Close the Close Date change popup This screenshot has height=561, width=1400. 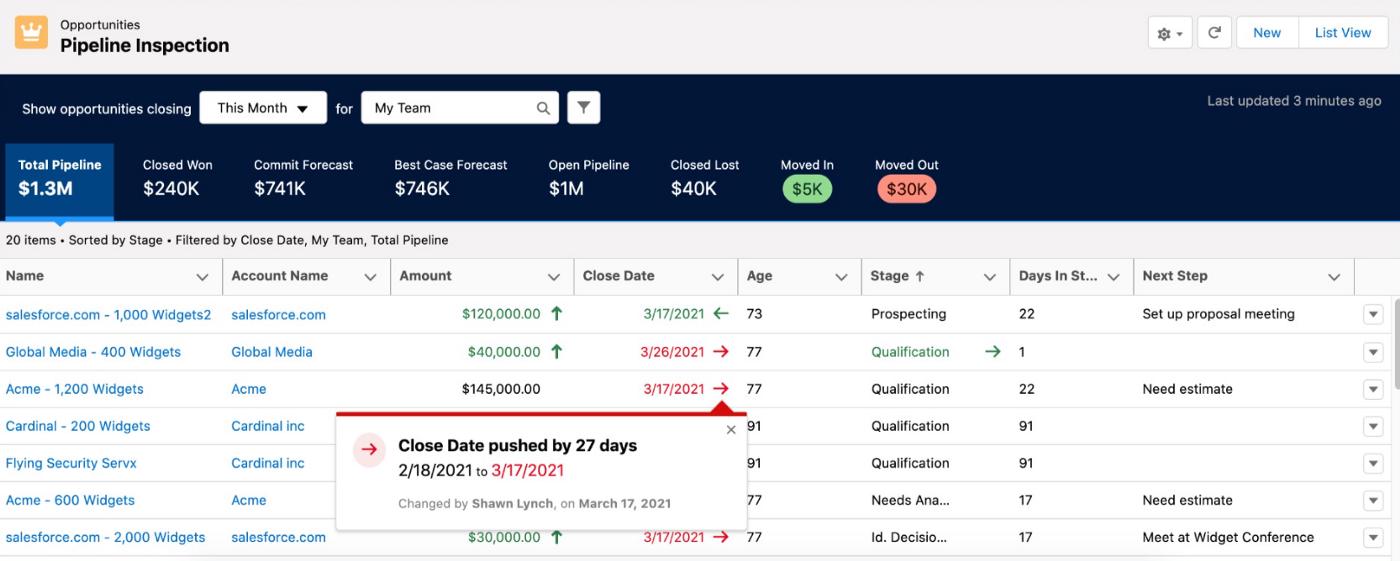tap(731, 430)
